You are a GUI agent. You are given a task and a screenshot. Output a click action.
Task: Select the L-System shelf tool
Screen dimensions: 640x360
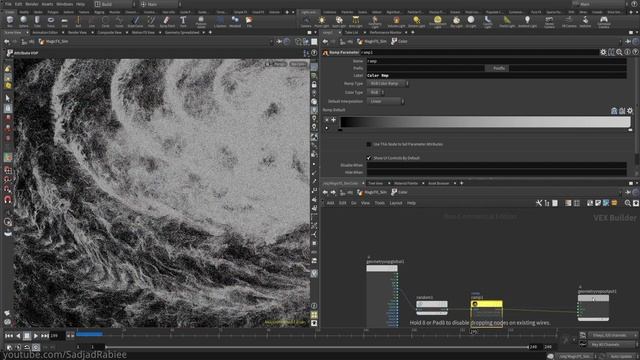pyautogui.click(x=220, y=21)
